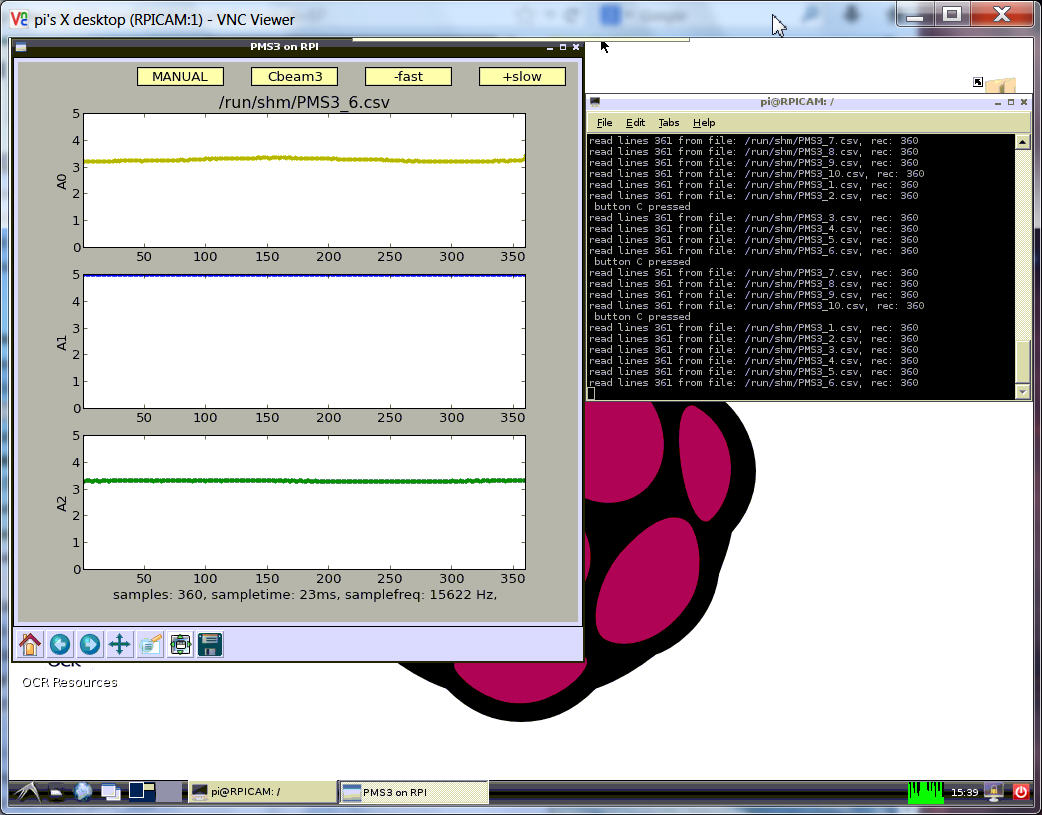Click the screen lock icon in panel
Viewport: 1042px width, 815px height.
[994, 792]
